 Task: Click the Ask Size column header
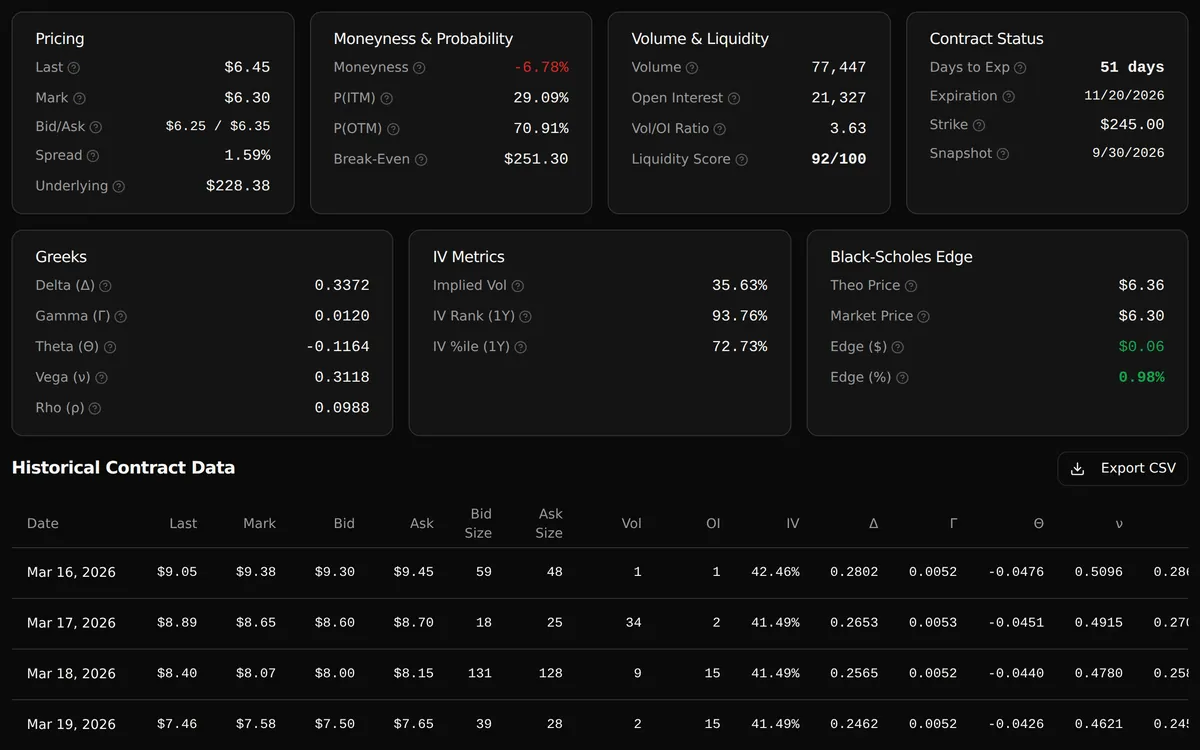click(549, 524)
